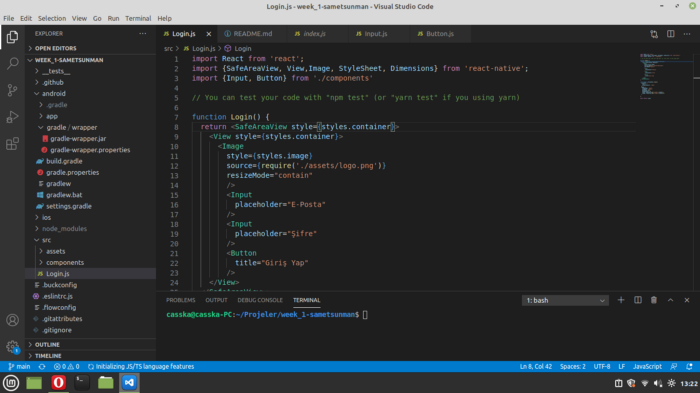Expand the components folder
The height and width of the screenshot is (393, 700).
click(91, 263)
